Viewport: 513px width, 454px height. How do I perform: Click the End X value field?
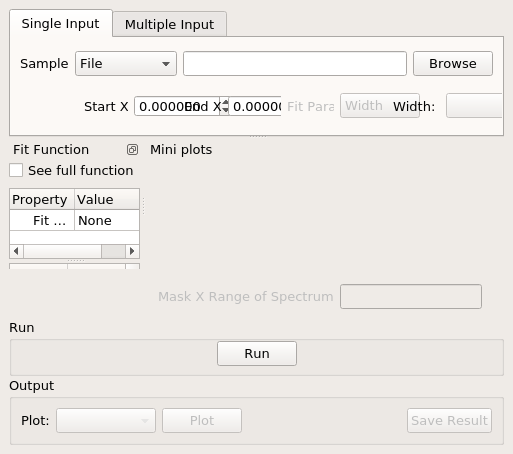[255, 106]
